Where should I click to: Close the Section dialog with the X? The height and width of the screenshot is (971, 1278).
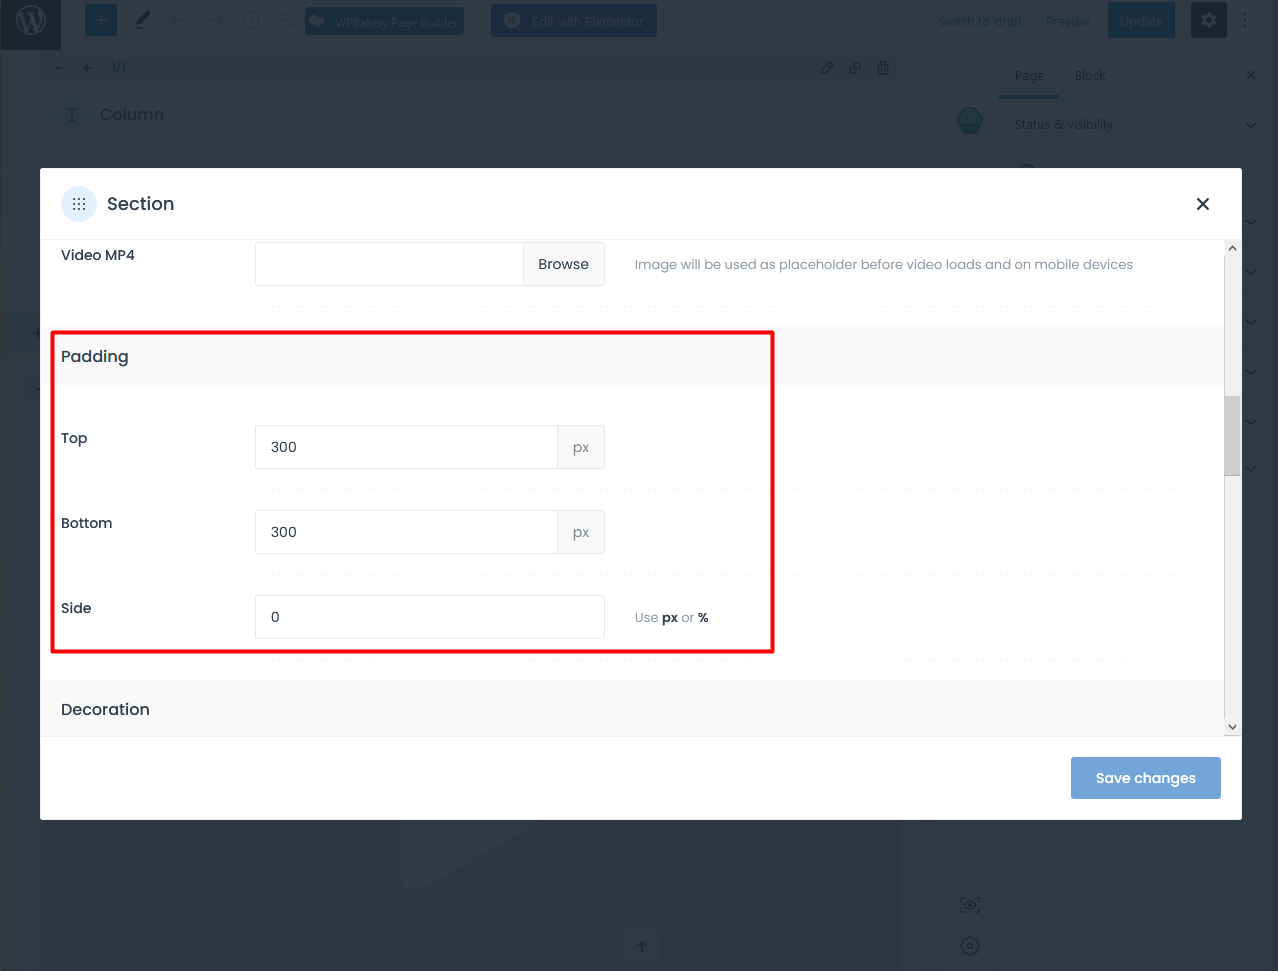[1203, 204]
